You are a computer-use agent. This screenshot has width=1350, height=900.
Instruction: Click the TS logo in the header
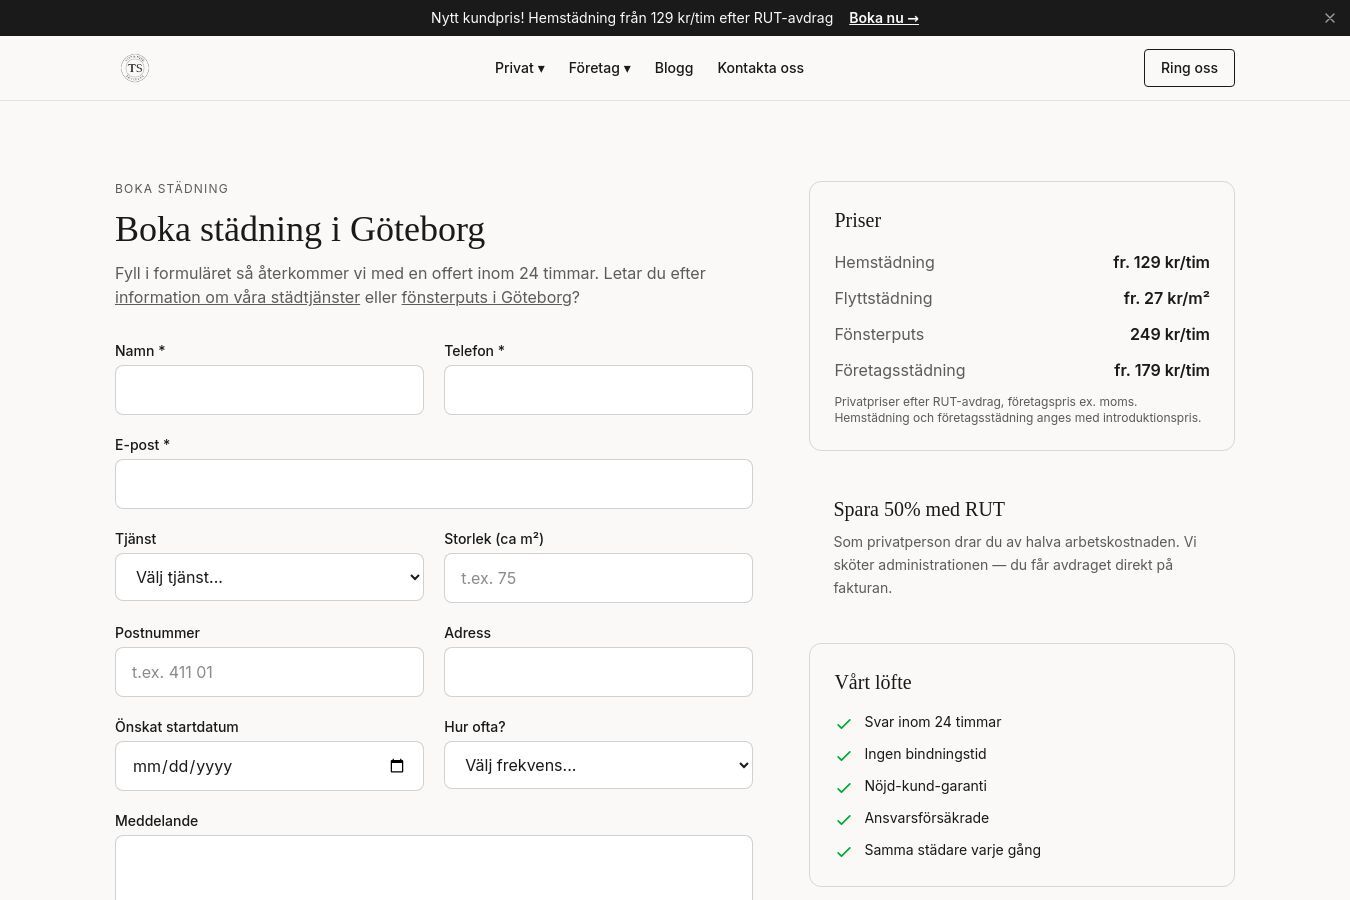135,68
